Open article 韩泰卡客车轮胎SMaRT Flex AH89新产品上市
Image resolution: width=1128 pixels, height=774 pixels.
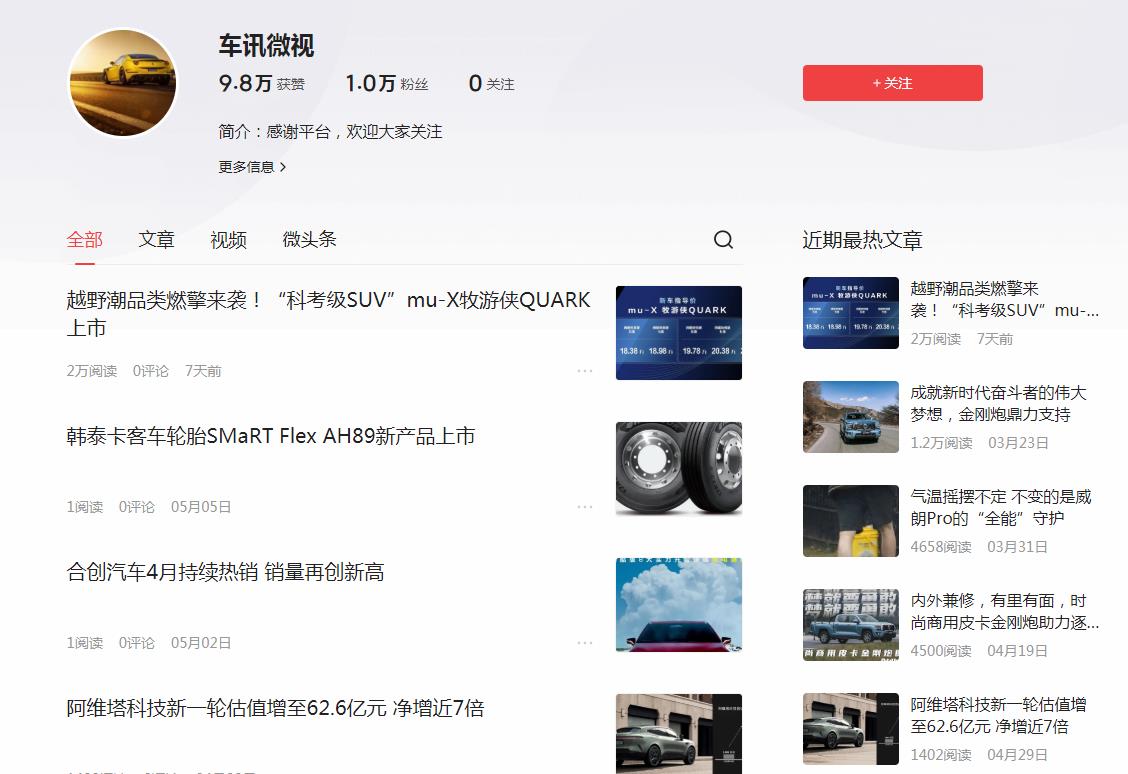pos(270,436)
